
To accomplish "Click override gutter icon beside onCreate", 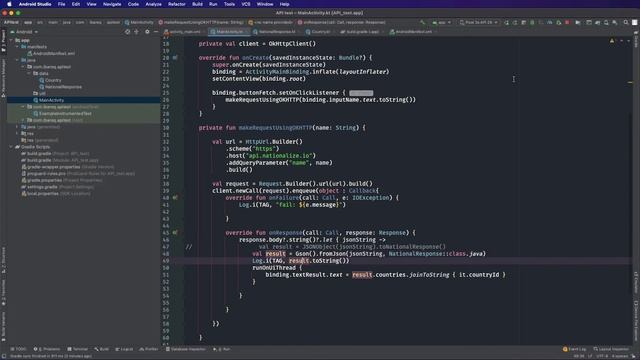I will pyautogui.click(x=175, y=58).
